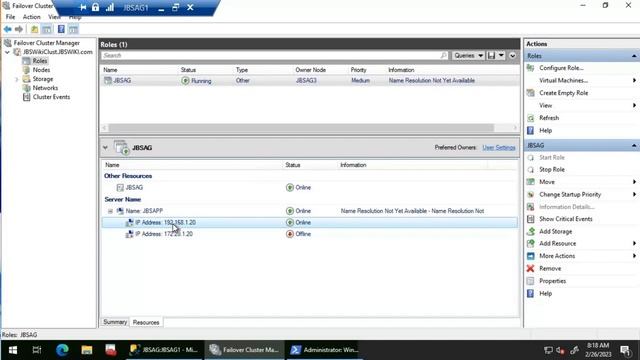Open the File menu
Image resolution: width=640 pixels, height=360 pixels.
pos(10,17)
